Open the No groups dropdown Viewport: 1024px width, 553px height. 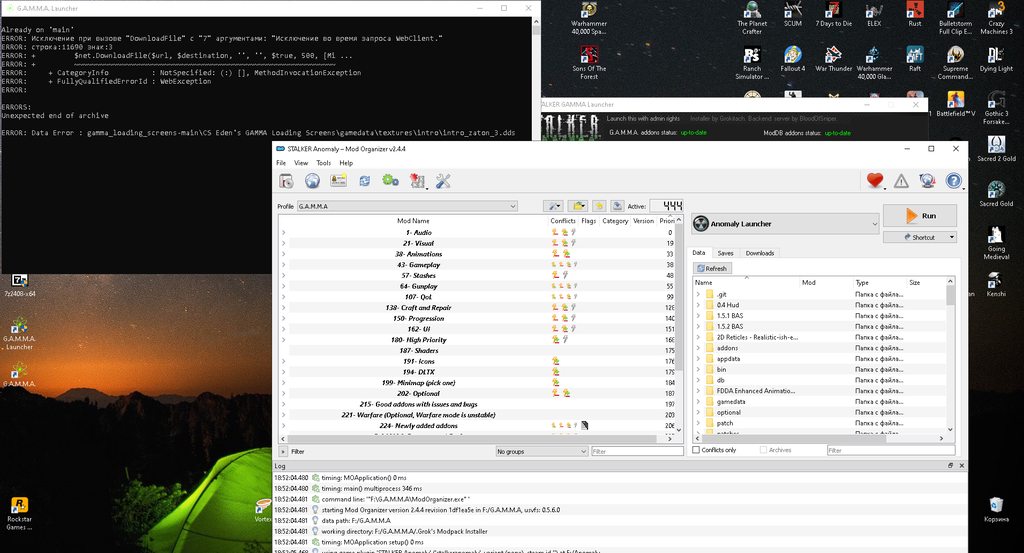(x=541, y=451)
